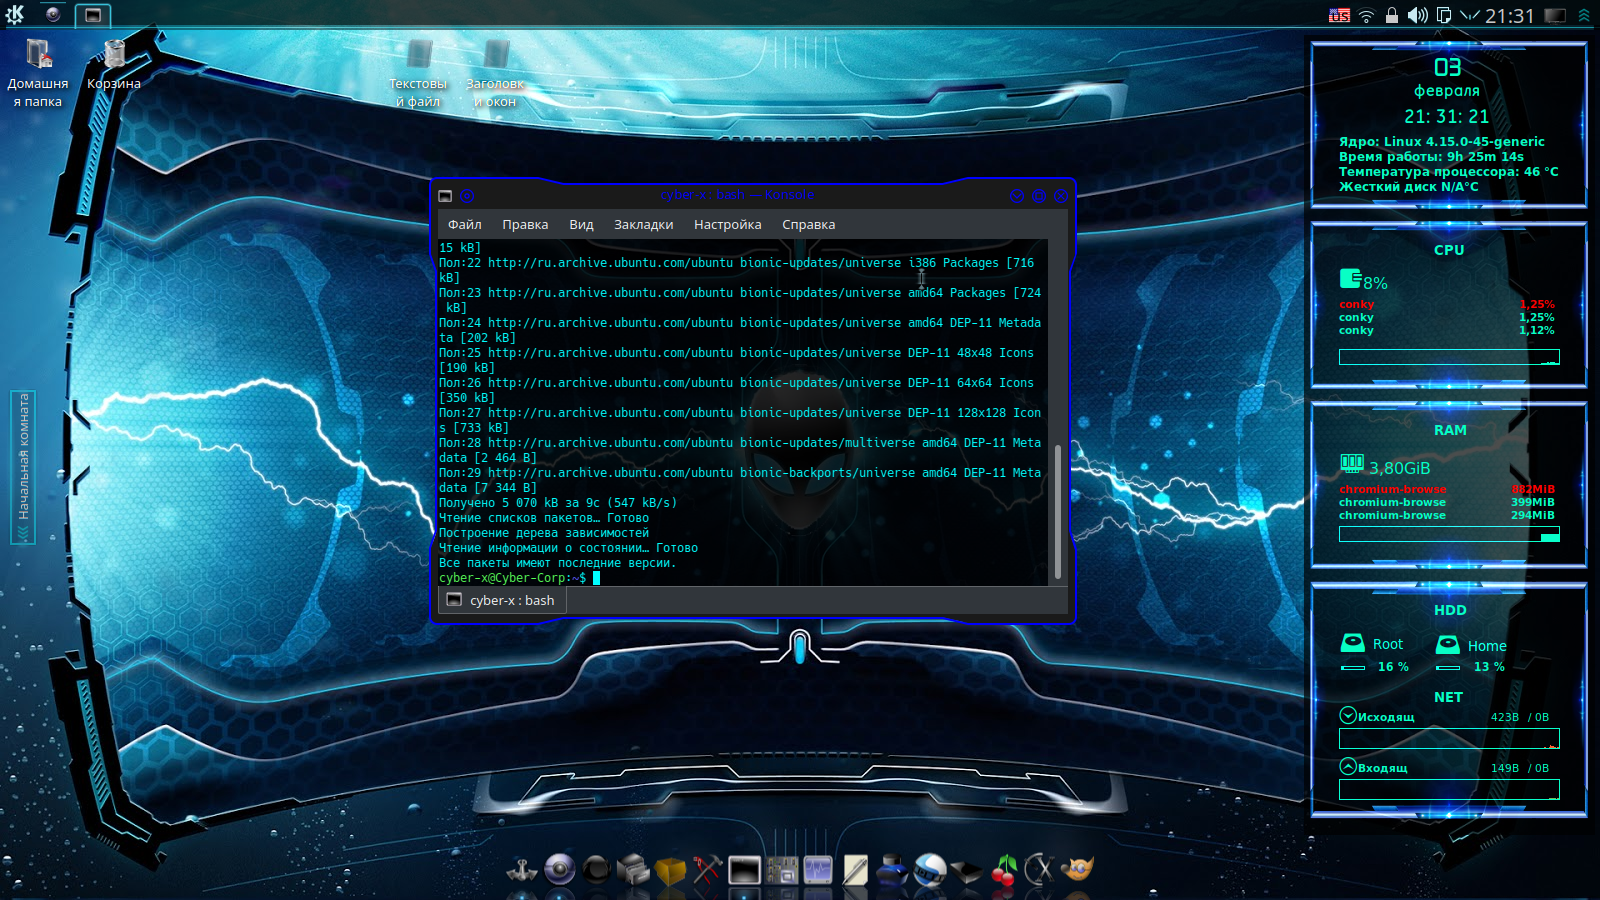Open the US keyboard layout indicator
1600x900 pixels.
[x=1339, y=15]
